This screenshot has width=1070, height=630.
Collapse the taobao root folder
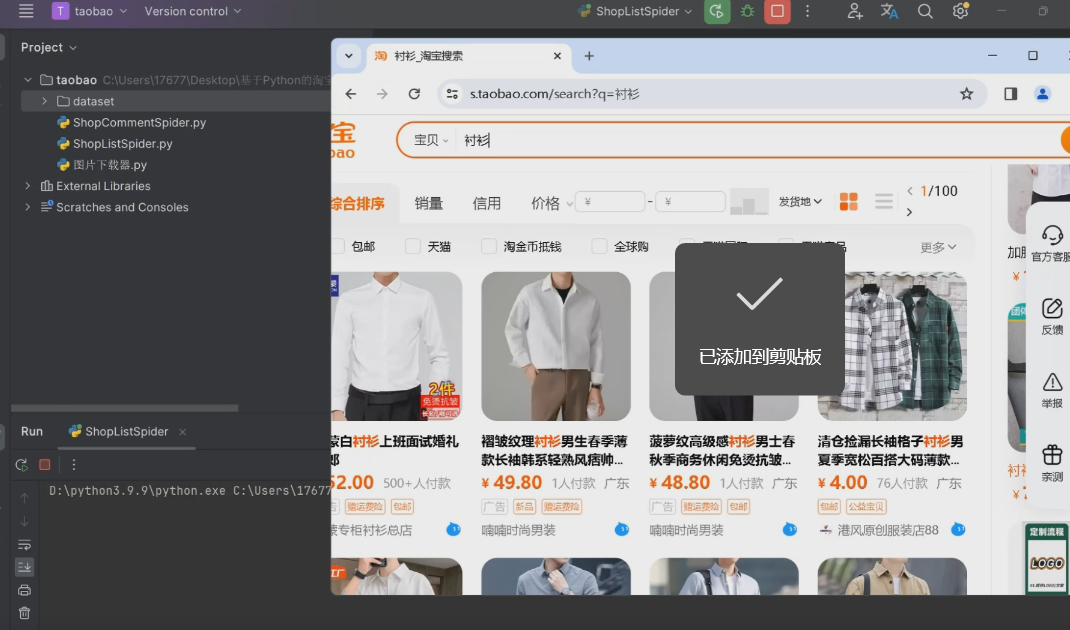click(x=28, y=80)
